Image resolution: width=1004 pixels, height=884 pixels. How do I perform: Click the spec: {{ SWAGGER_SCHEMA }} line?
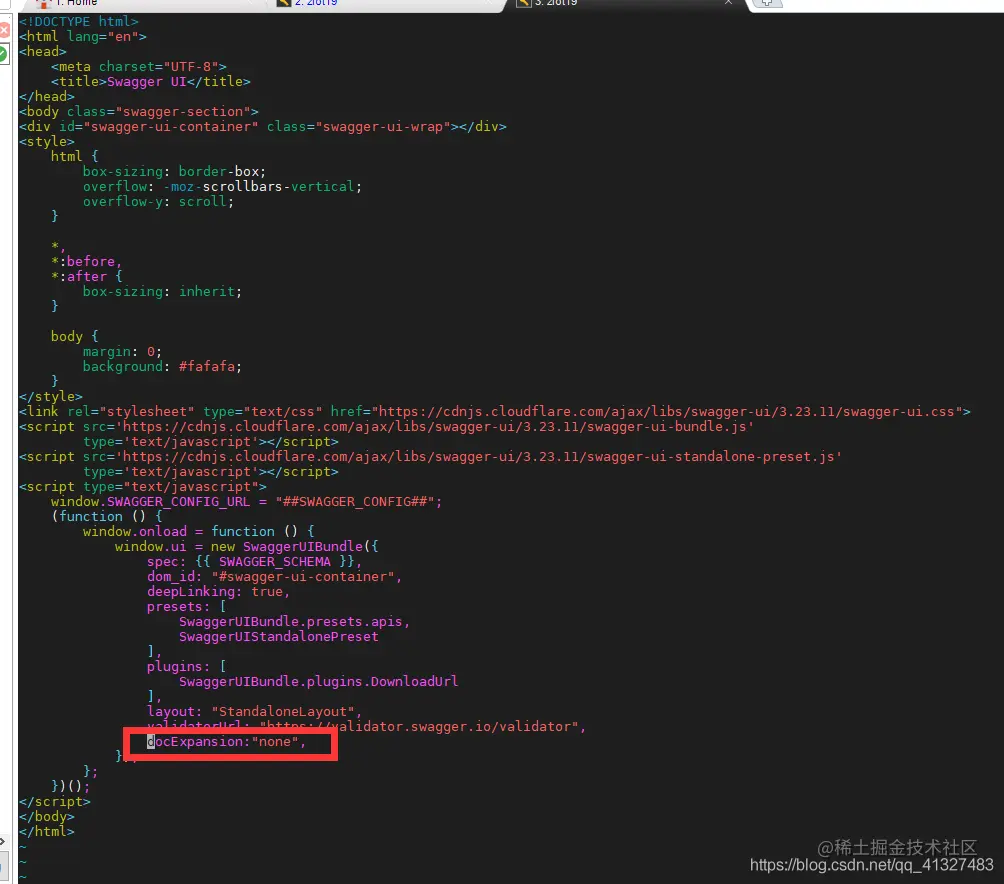[255, 561]
